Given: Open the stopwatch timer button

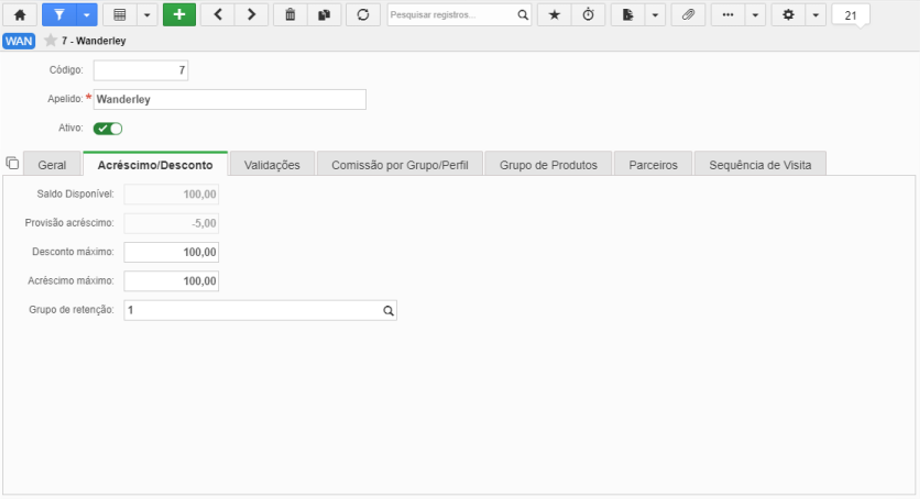Looking at the screenshot, I should click(588, 15).
